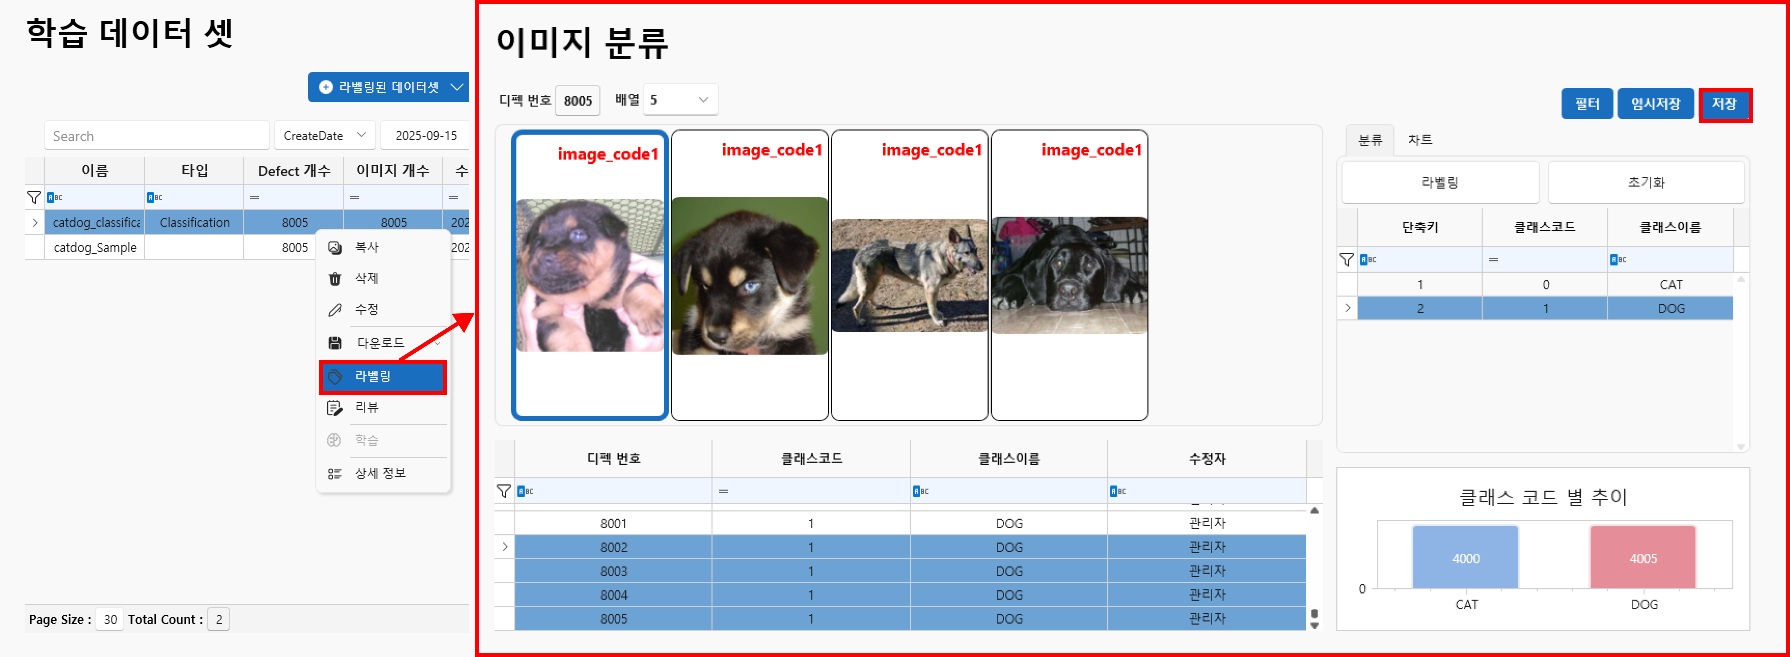Click filter funnel icon in class shortcut table

click(x=1347, y=259)
